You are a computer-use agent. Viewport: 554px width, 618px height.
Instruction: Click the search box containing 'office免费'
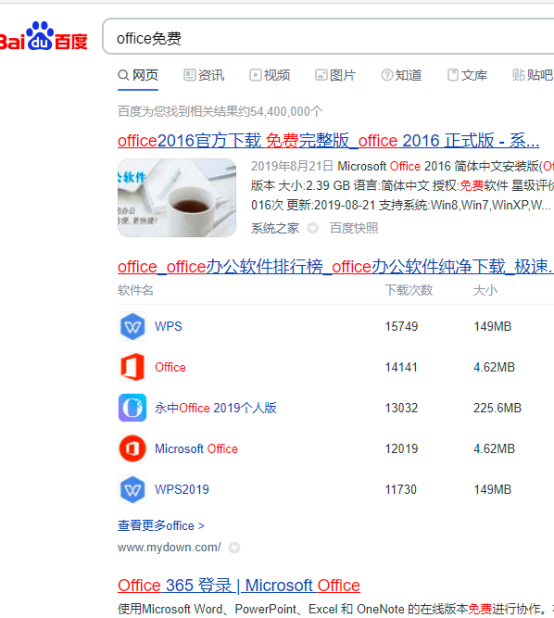click(x=328, y=36)
